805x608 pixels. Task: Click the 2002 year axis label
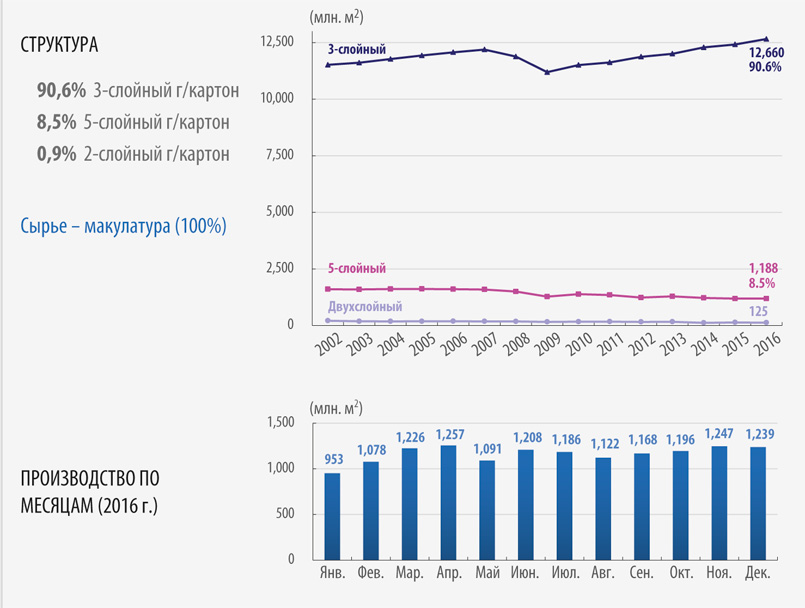[x=329, y=344]
